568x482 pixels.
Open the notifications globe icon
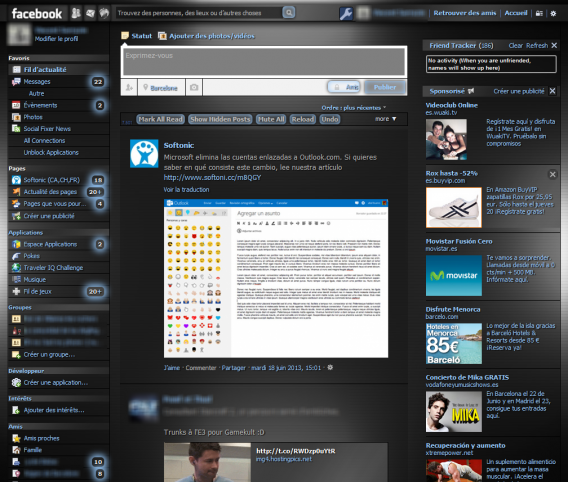pyautogui.click(x=104, y=13)
